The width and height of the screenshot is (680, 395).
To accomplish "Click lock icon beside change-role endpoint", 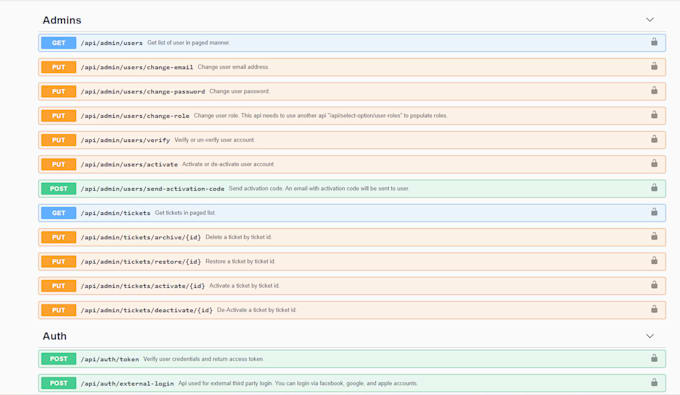I will click(654, 115).
